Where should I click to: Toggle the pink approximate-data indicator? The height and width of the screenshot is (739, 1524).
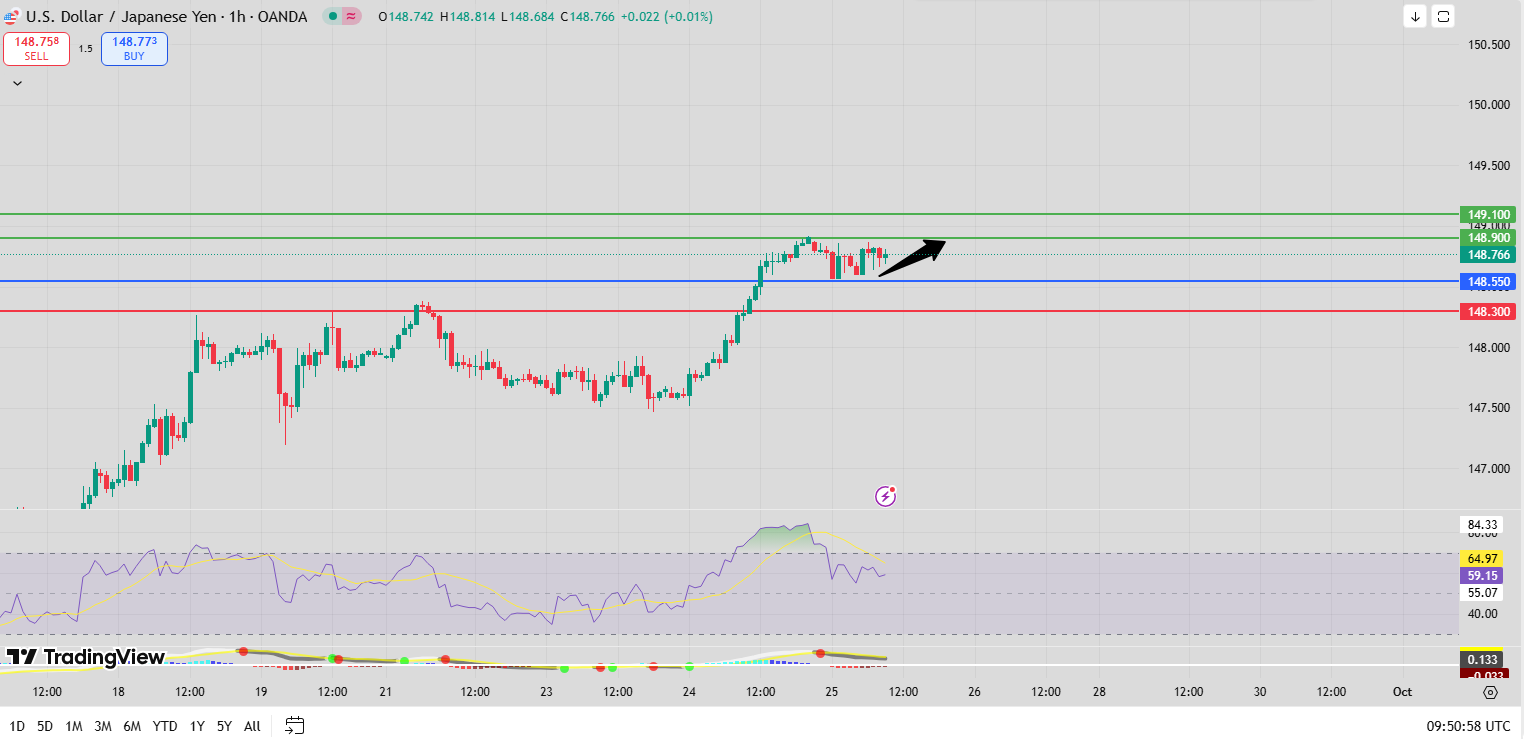pyautogui.click(x=352, y=17)
